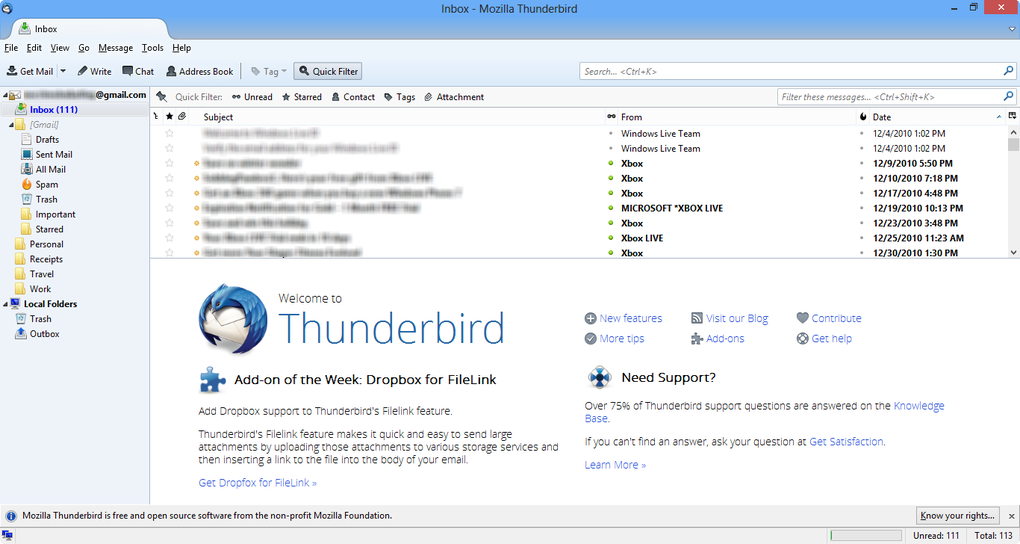Sort by the attachment column header
1020x544 pixels.
click(x=182, y=116)
